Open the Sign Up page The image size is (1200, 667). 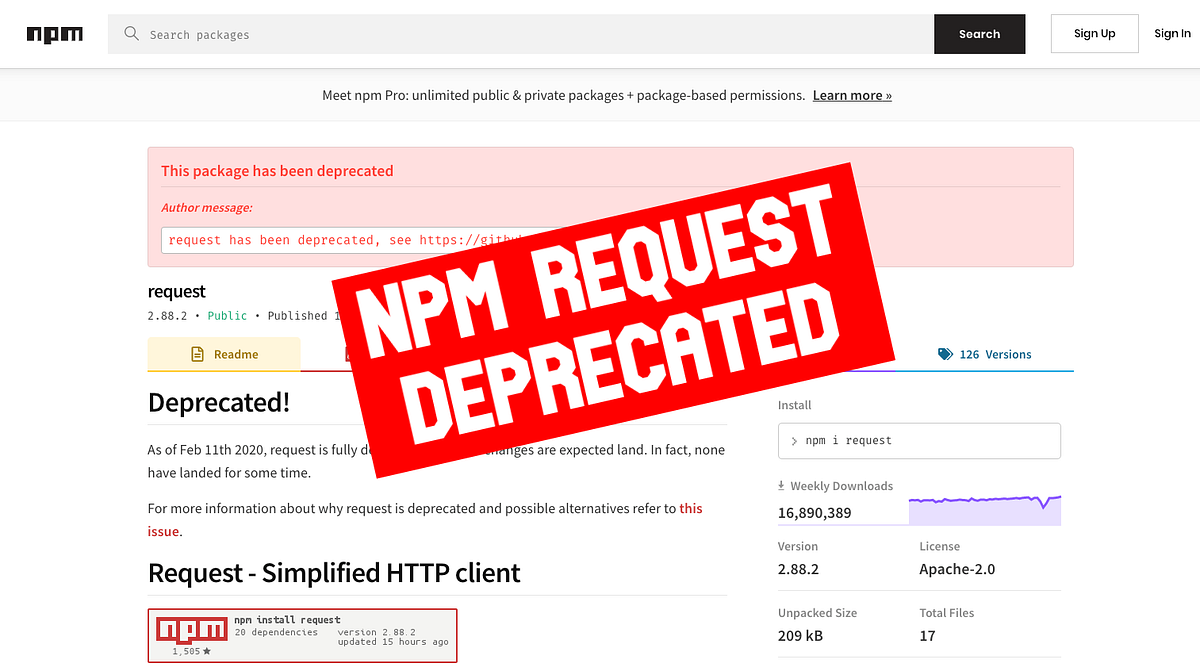coord(1094,33)
